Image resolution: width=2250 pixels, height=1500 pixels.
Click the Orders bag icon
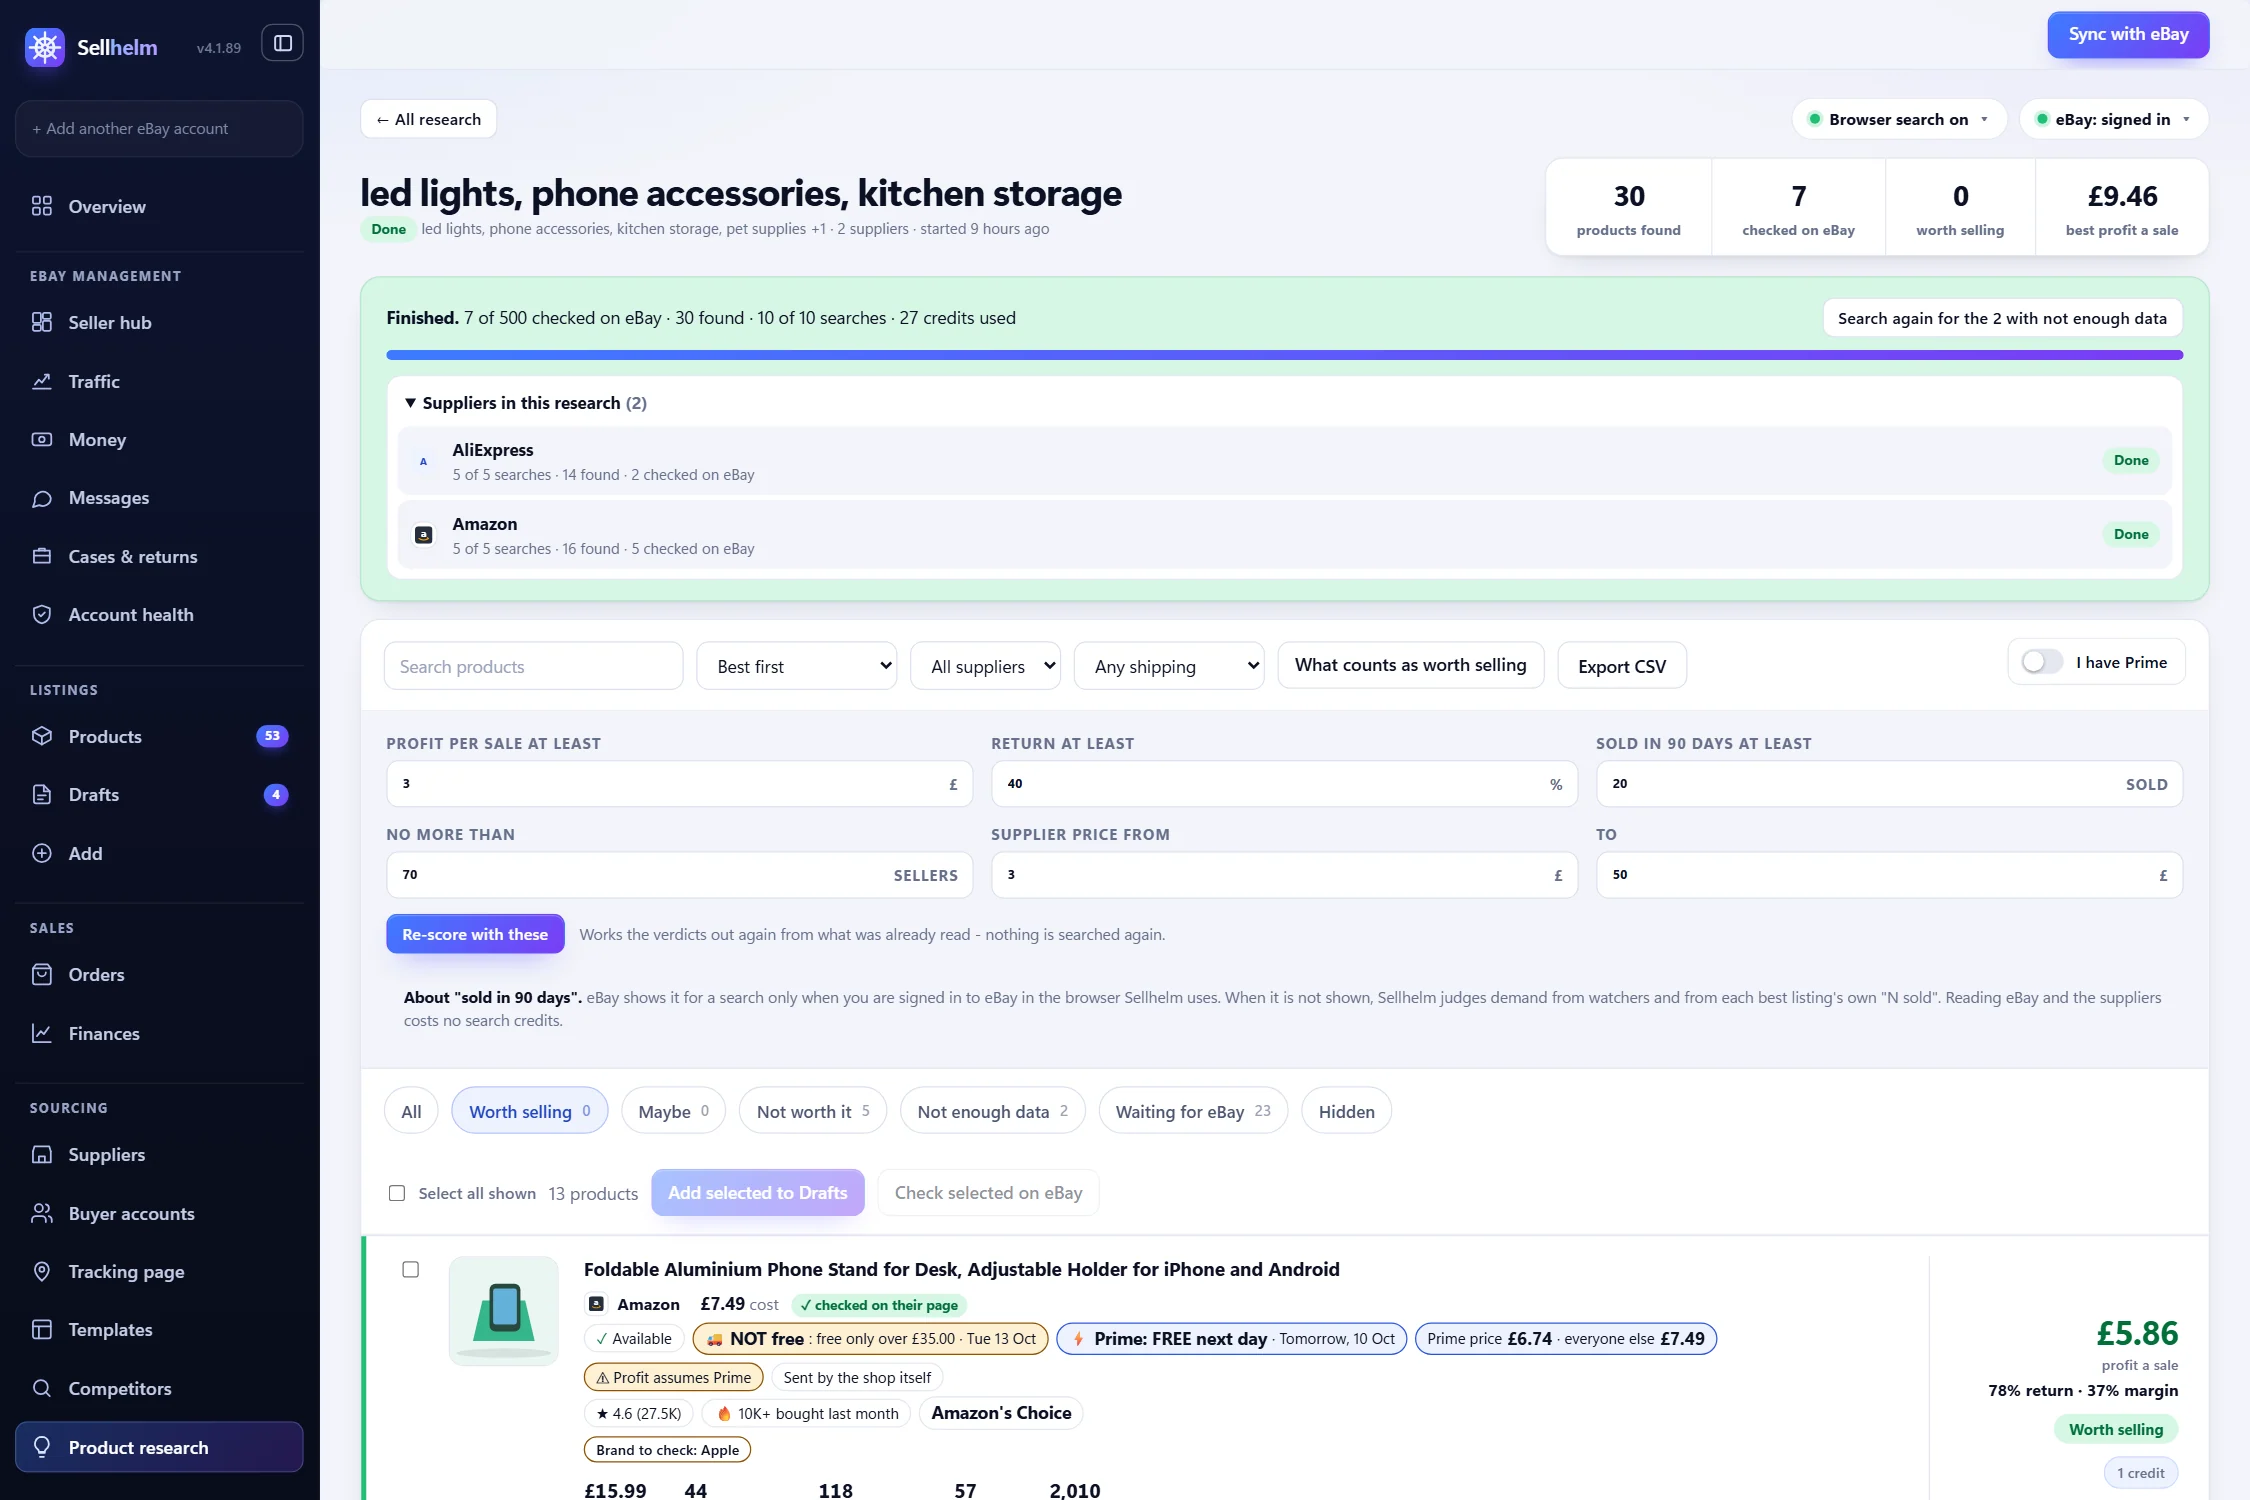[42, 974]
